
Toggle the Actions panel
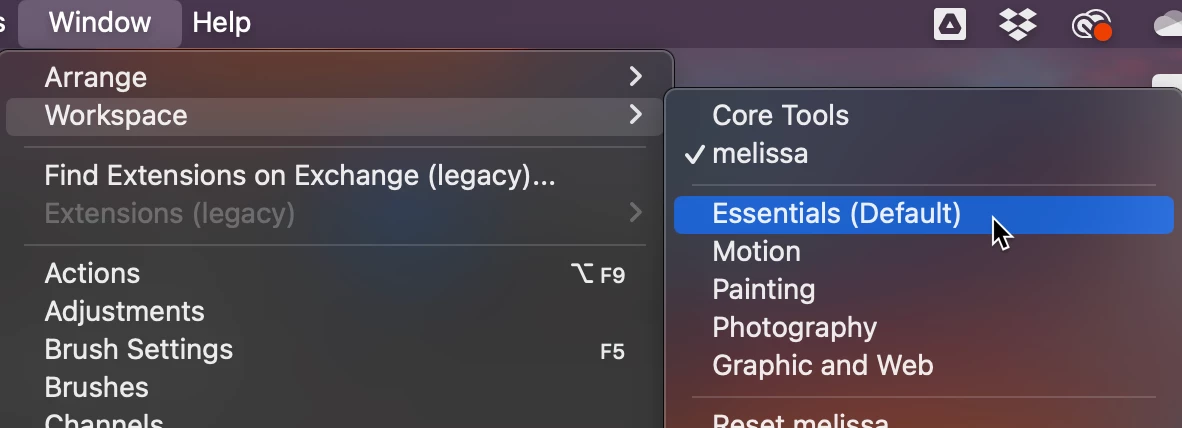coord(92,274)
